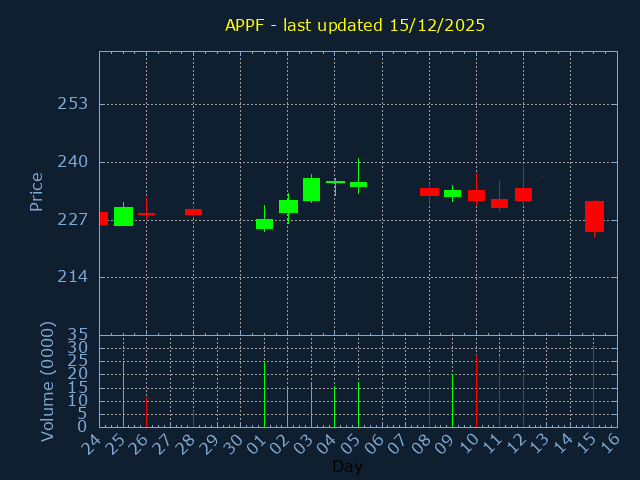Select the Price y-axis title
Viewport: 640px width, 480px height.
(37, 191)
